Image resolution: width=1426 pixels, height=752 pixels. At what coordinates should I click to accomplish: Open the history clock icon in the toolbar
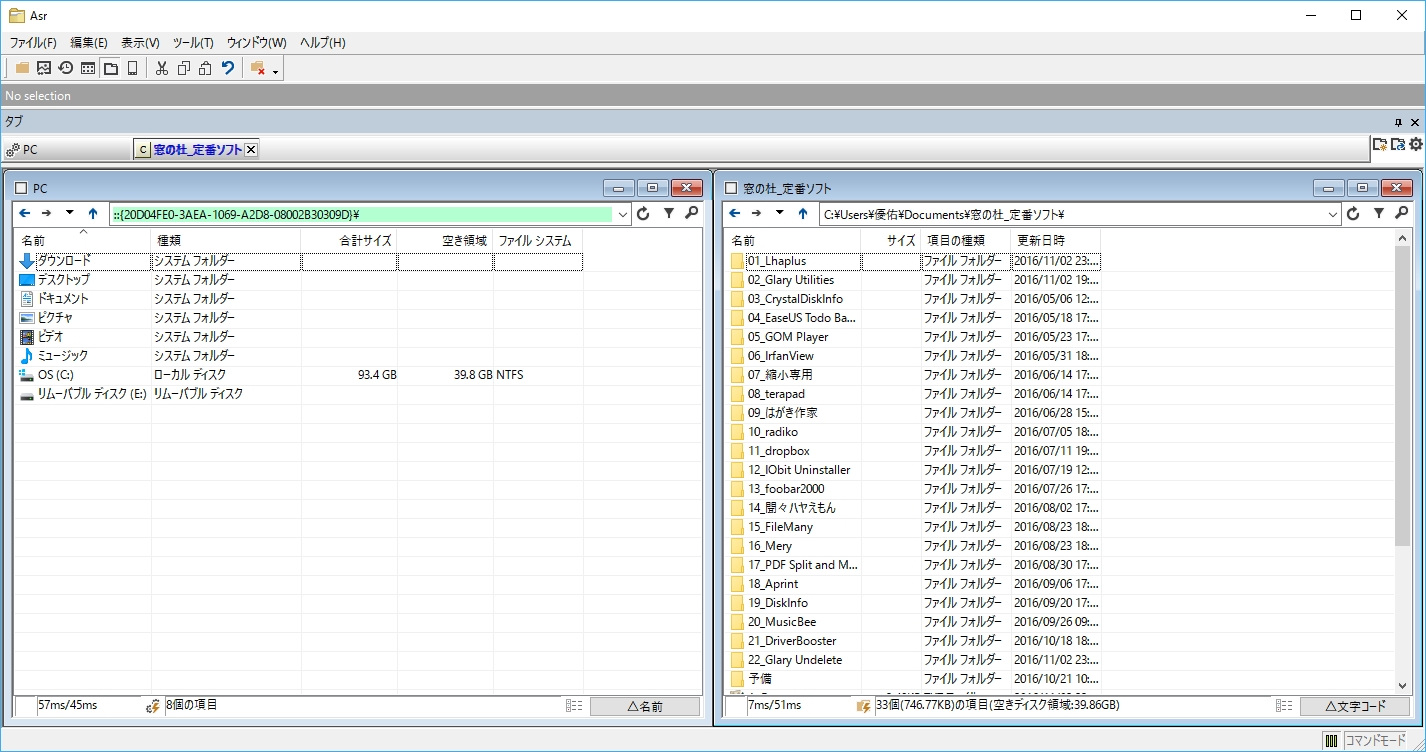tap(66, 68)
